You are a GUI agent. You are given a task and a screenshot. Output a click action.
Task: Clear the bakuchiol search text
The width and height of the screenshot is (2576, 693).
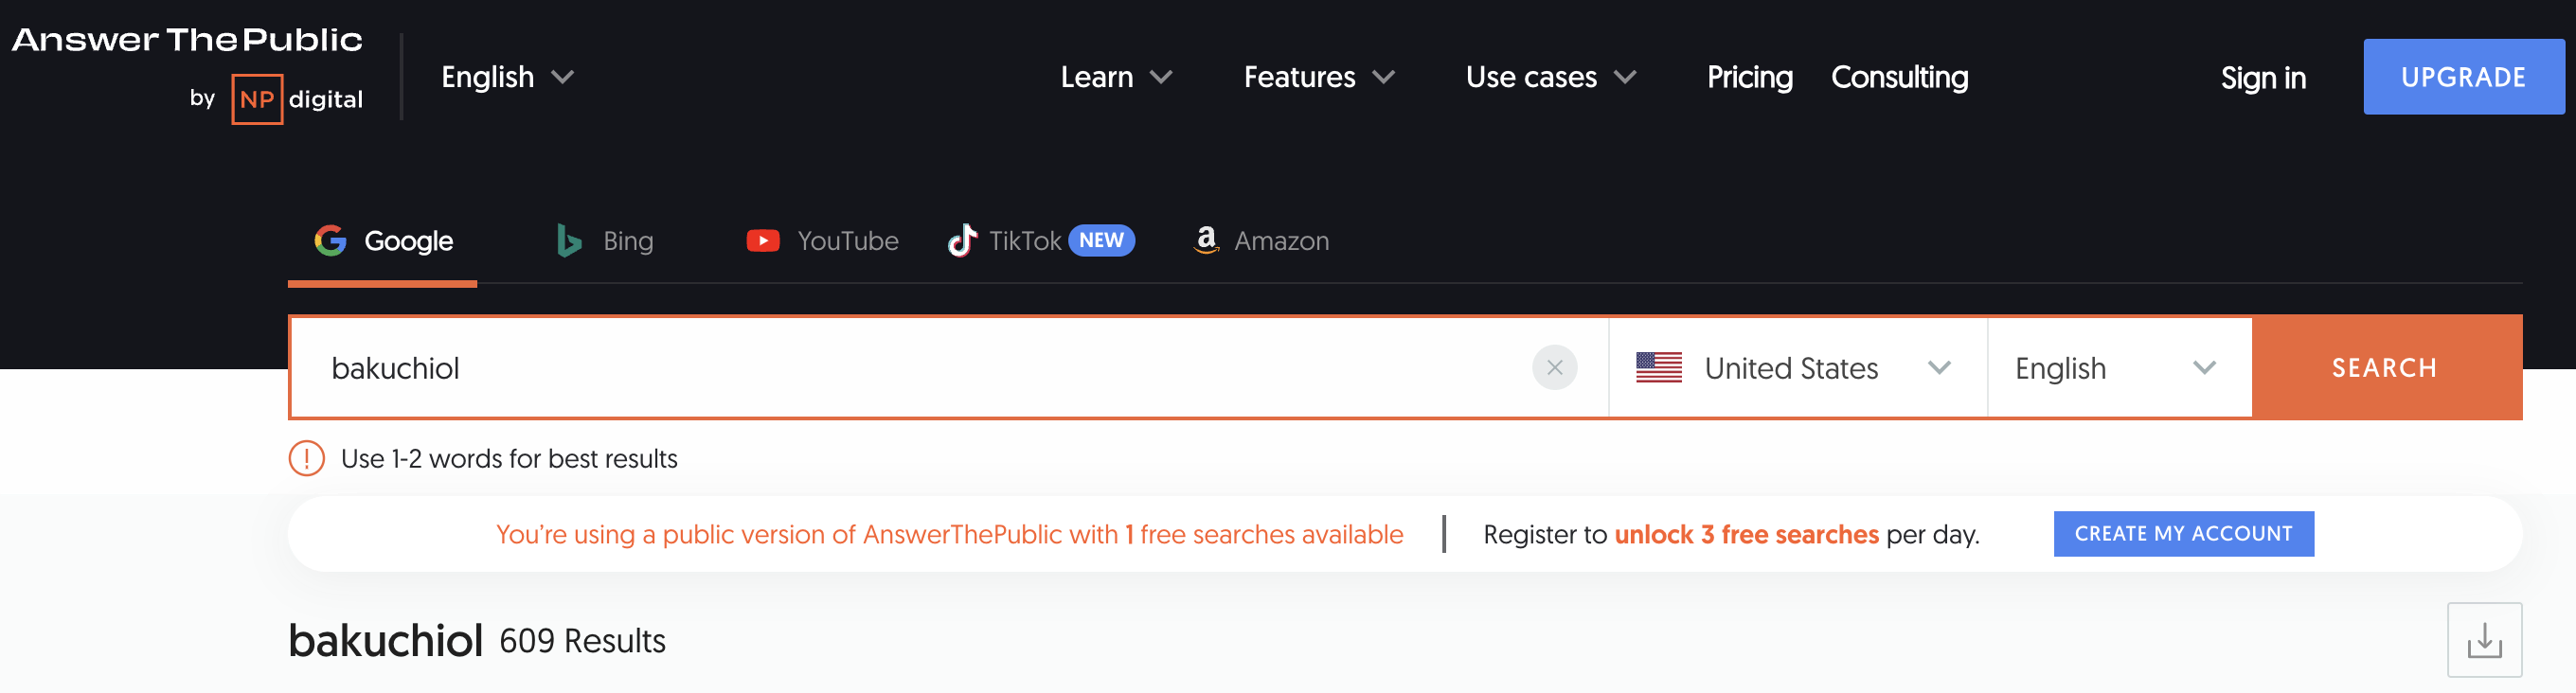(x=1554, y=368)
